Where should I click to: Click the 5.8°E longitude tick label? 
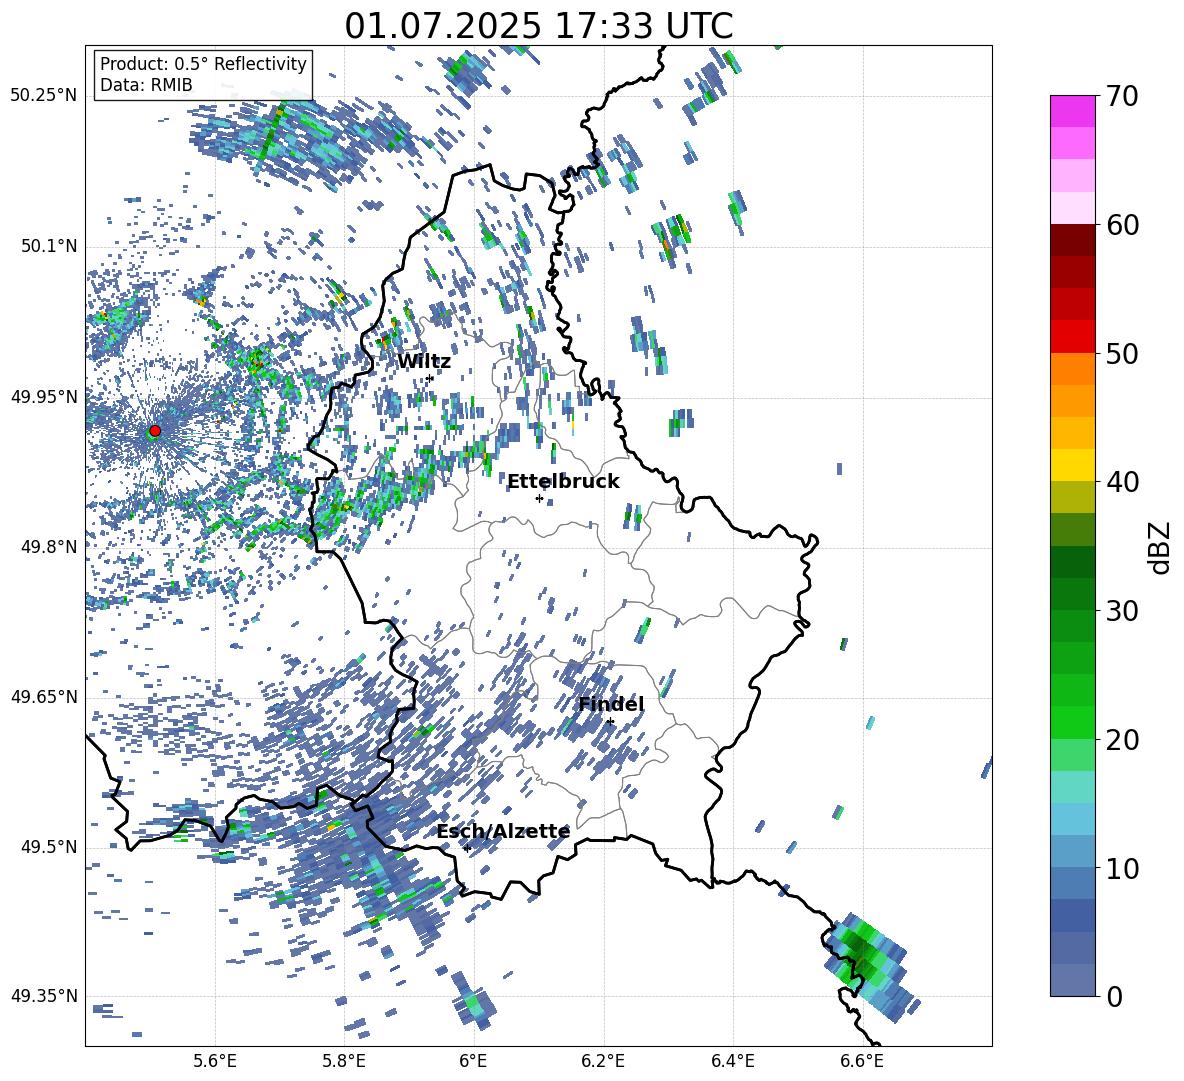(x=344, y=1061)
